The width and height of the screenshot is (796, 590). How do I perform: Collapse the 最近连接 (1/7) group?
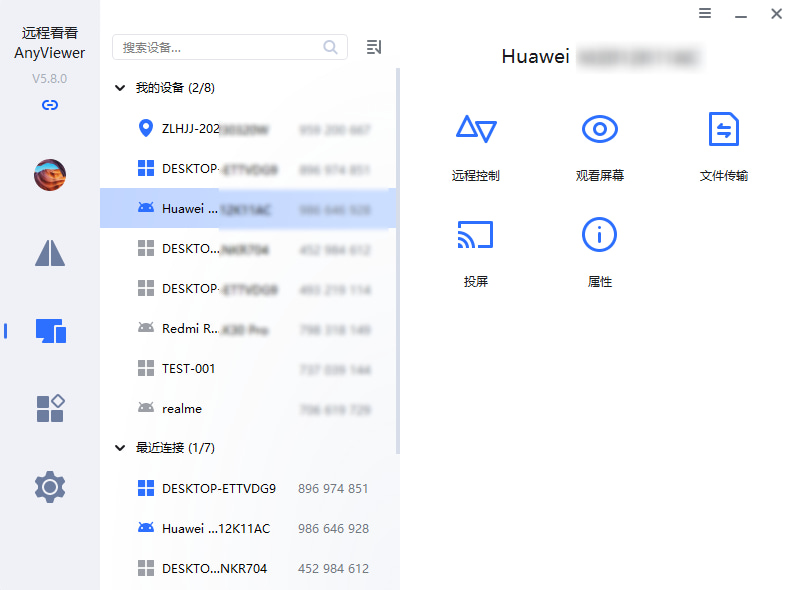point(120,448)
